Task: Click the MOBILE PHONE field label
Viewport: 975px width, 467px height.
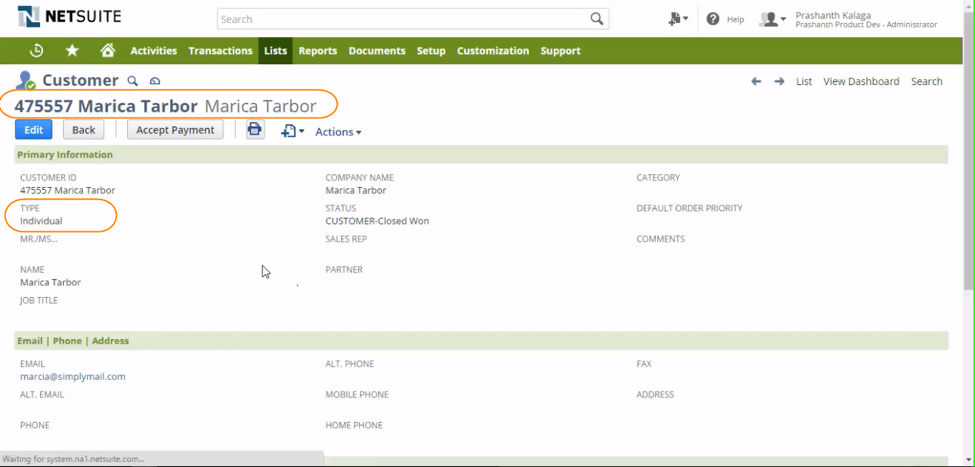Action: (x=357, y=395)
